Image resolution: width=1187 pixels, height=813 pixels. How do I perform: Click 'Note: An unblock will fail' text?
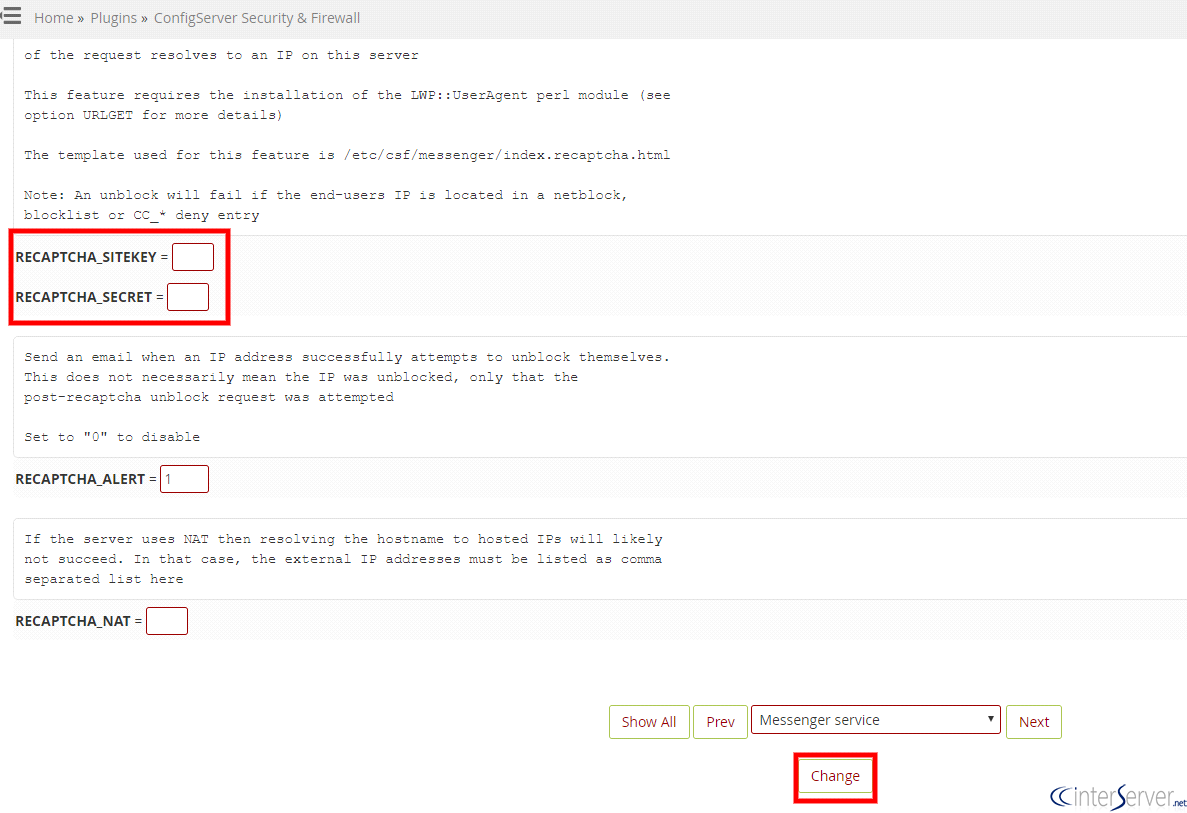[326, 205]
